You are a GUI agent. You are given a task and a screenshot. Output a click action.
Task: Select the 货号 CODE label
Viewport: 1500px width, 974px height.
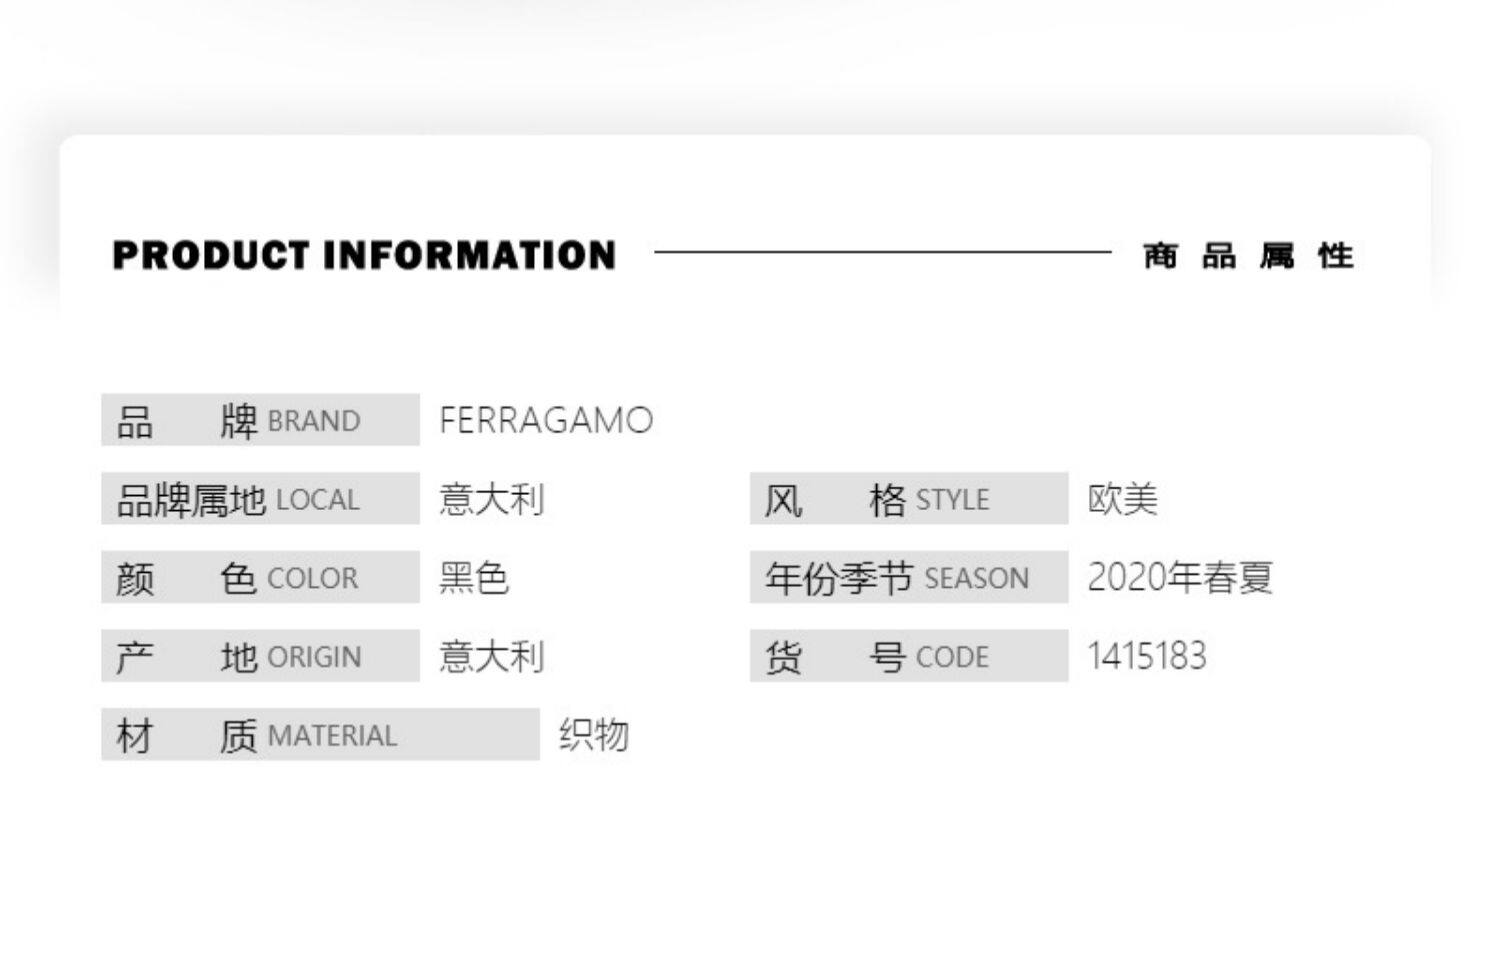point(908,656)
